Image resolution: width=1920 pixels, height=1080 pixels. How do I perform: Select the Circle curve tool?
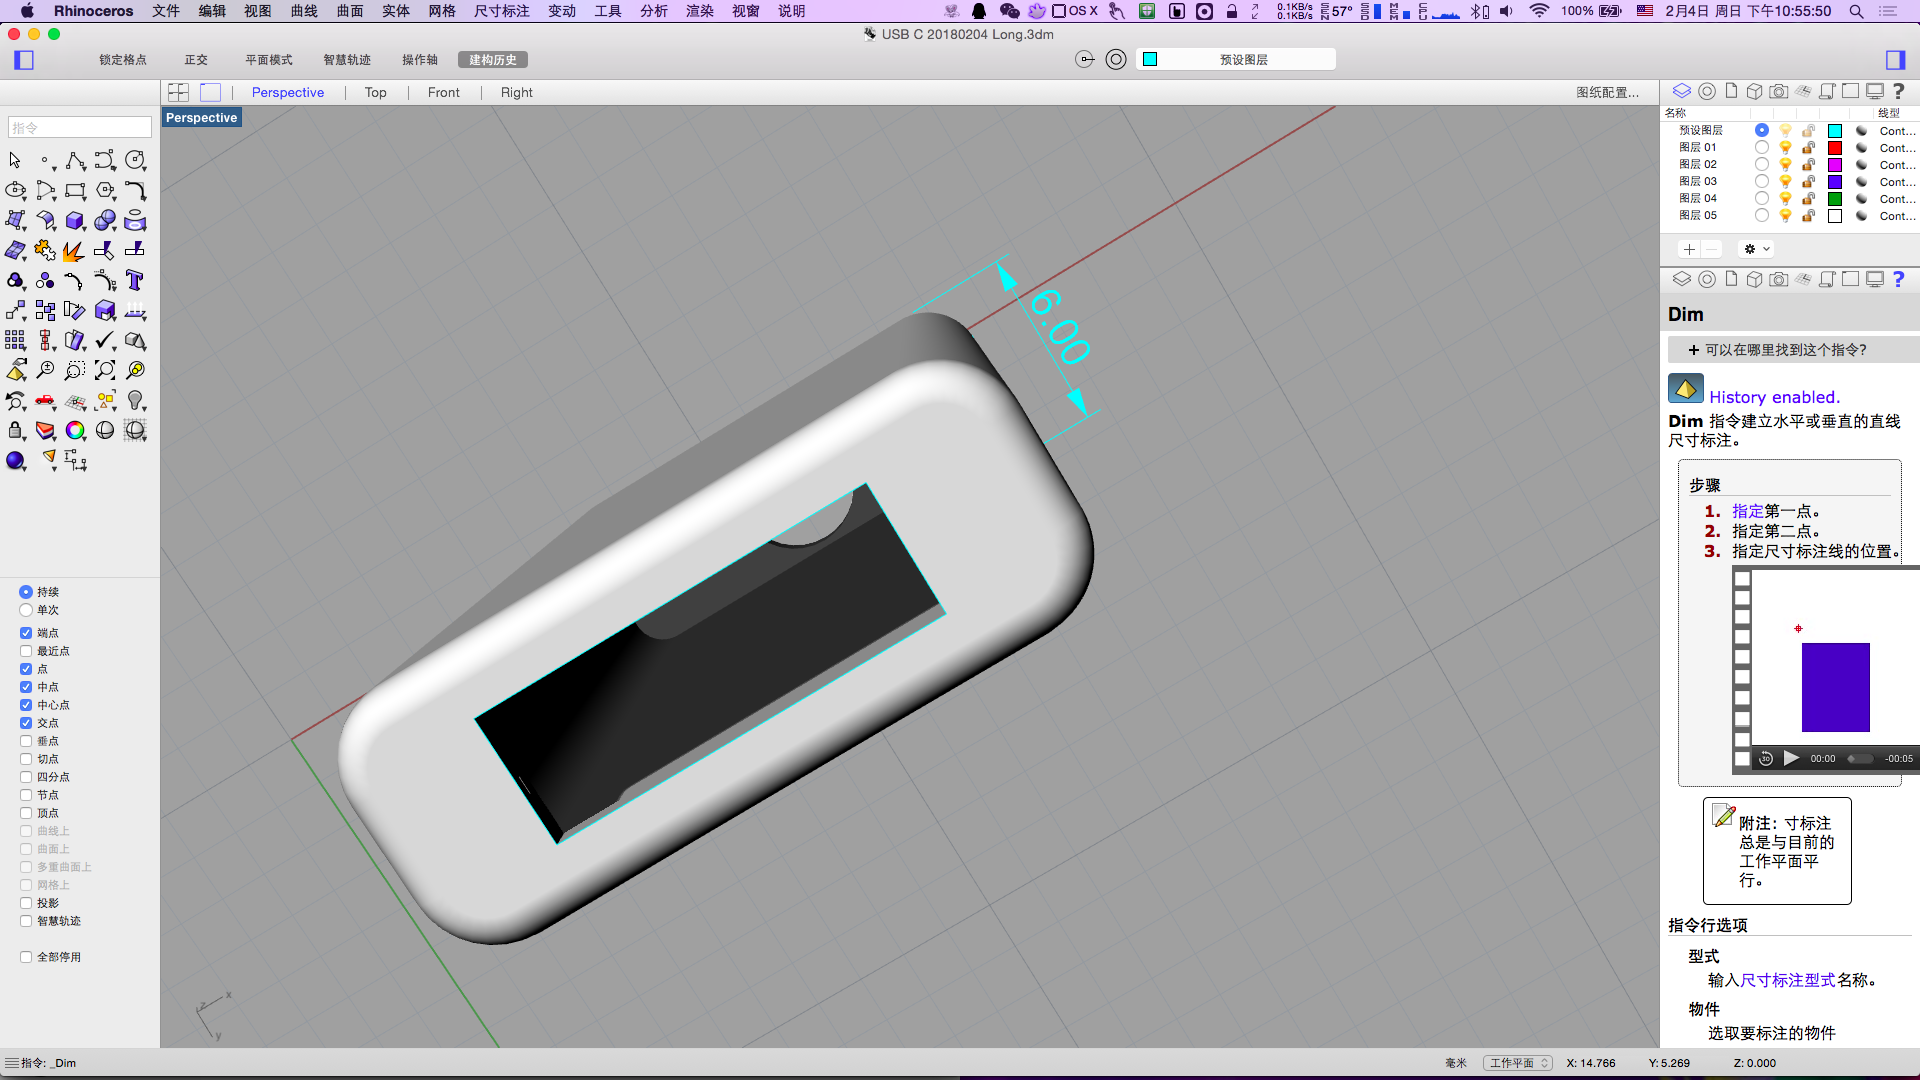(135, 161)
